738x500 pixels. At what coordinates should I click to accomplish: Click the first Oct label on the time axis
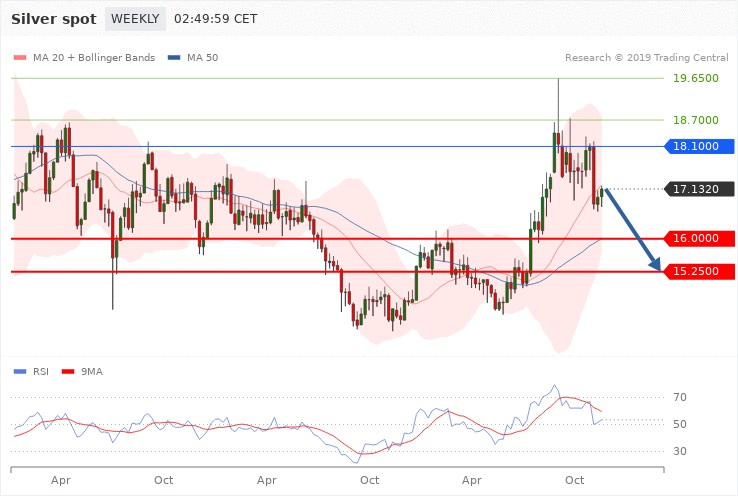(163, 480)
